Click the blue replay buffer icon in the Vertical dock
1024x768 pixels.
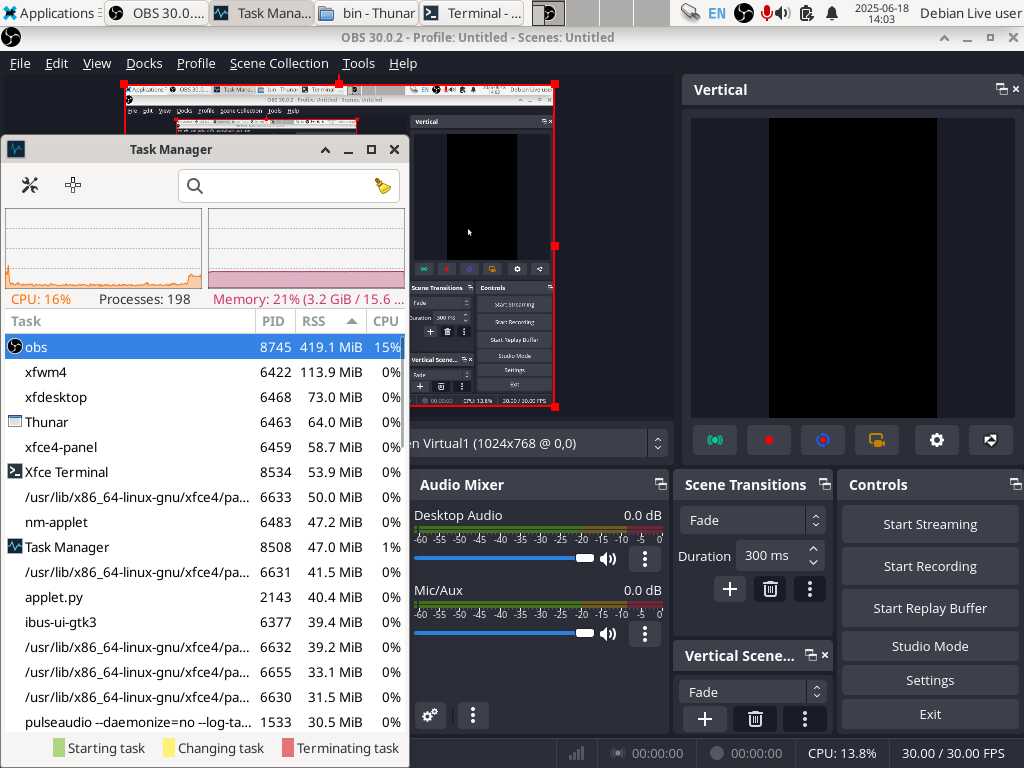(x=823, y=440)
